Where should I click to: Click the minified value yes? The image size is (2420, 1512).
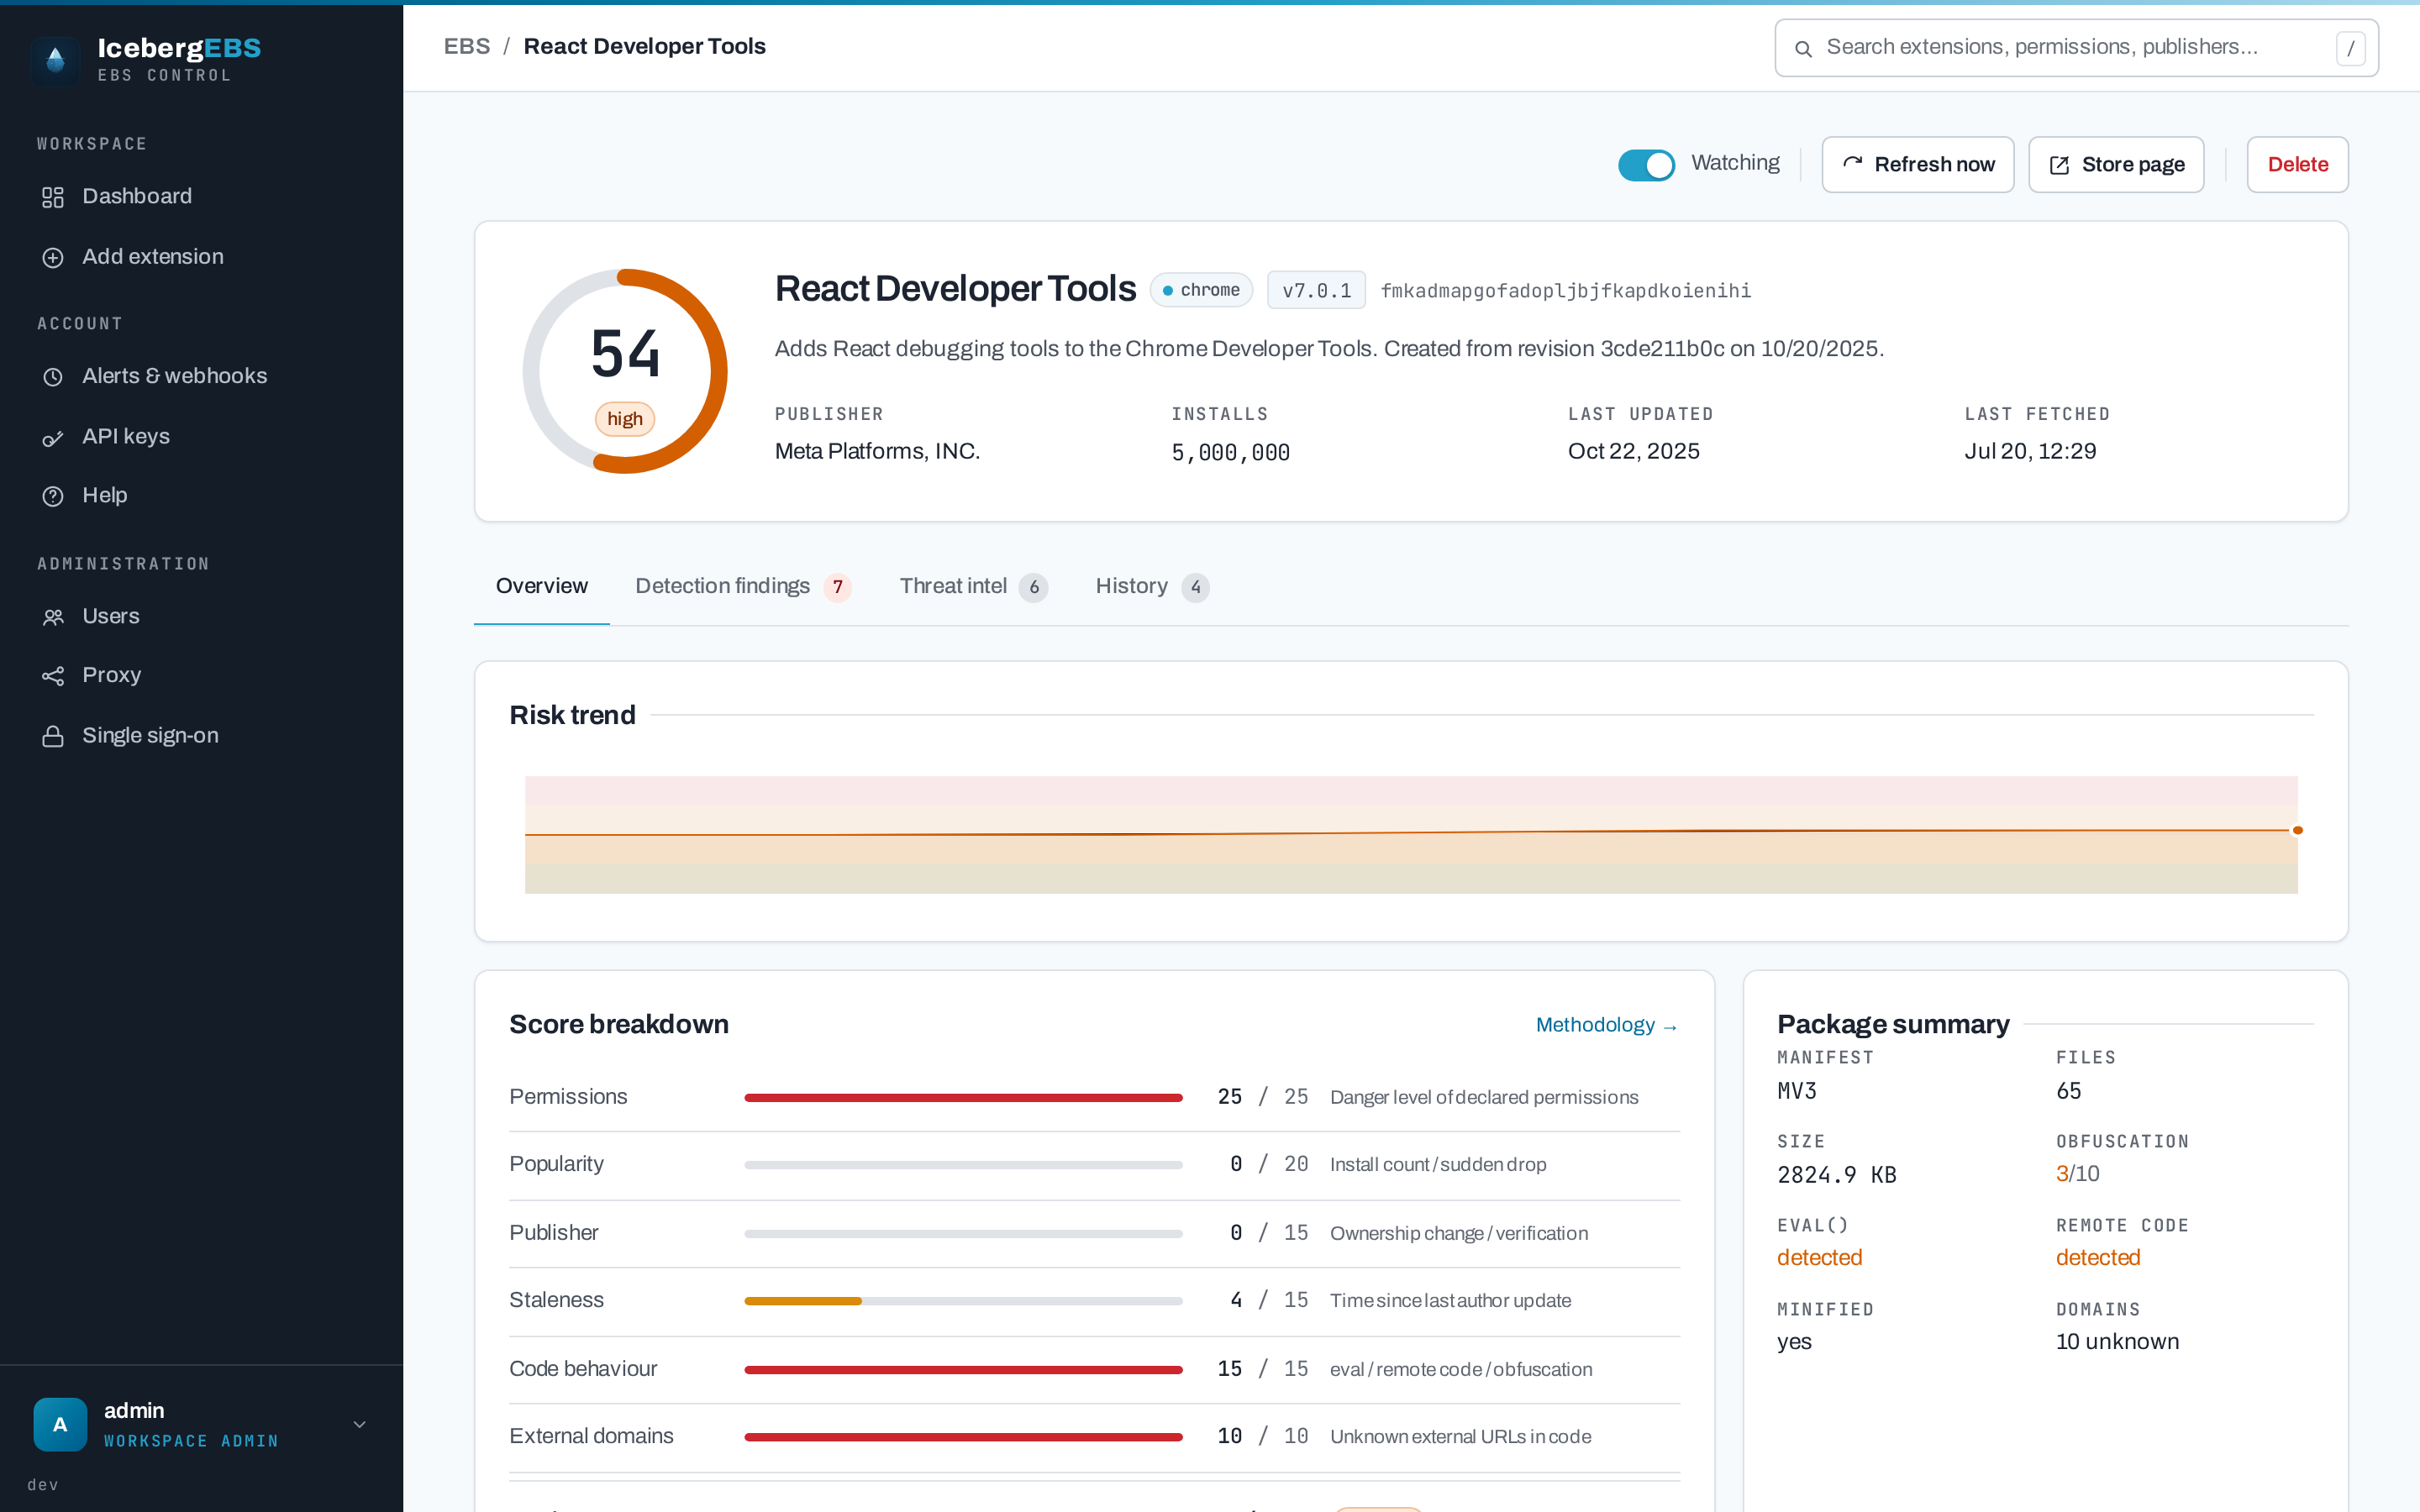click(x=1794, y=1342)
